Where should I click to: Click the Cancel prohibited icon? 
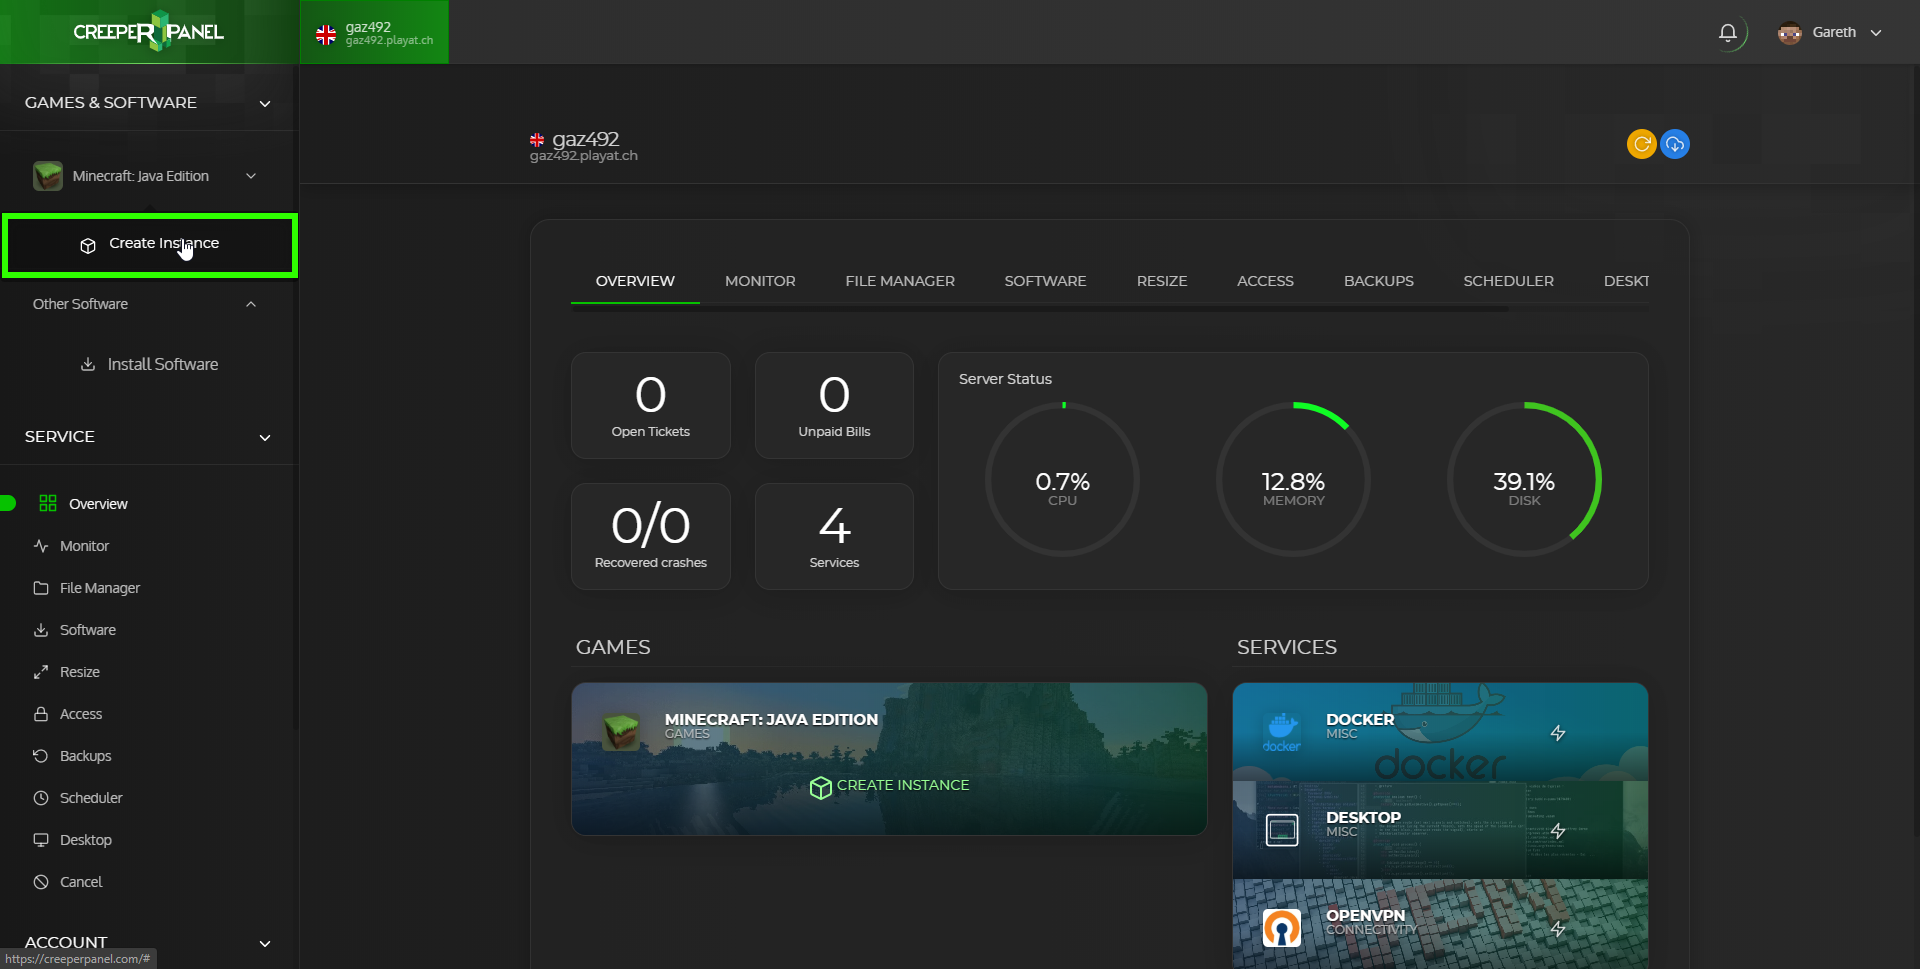pos(41,882)
